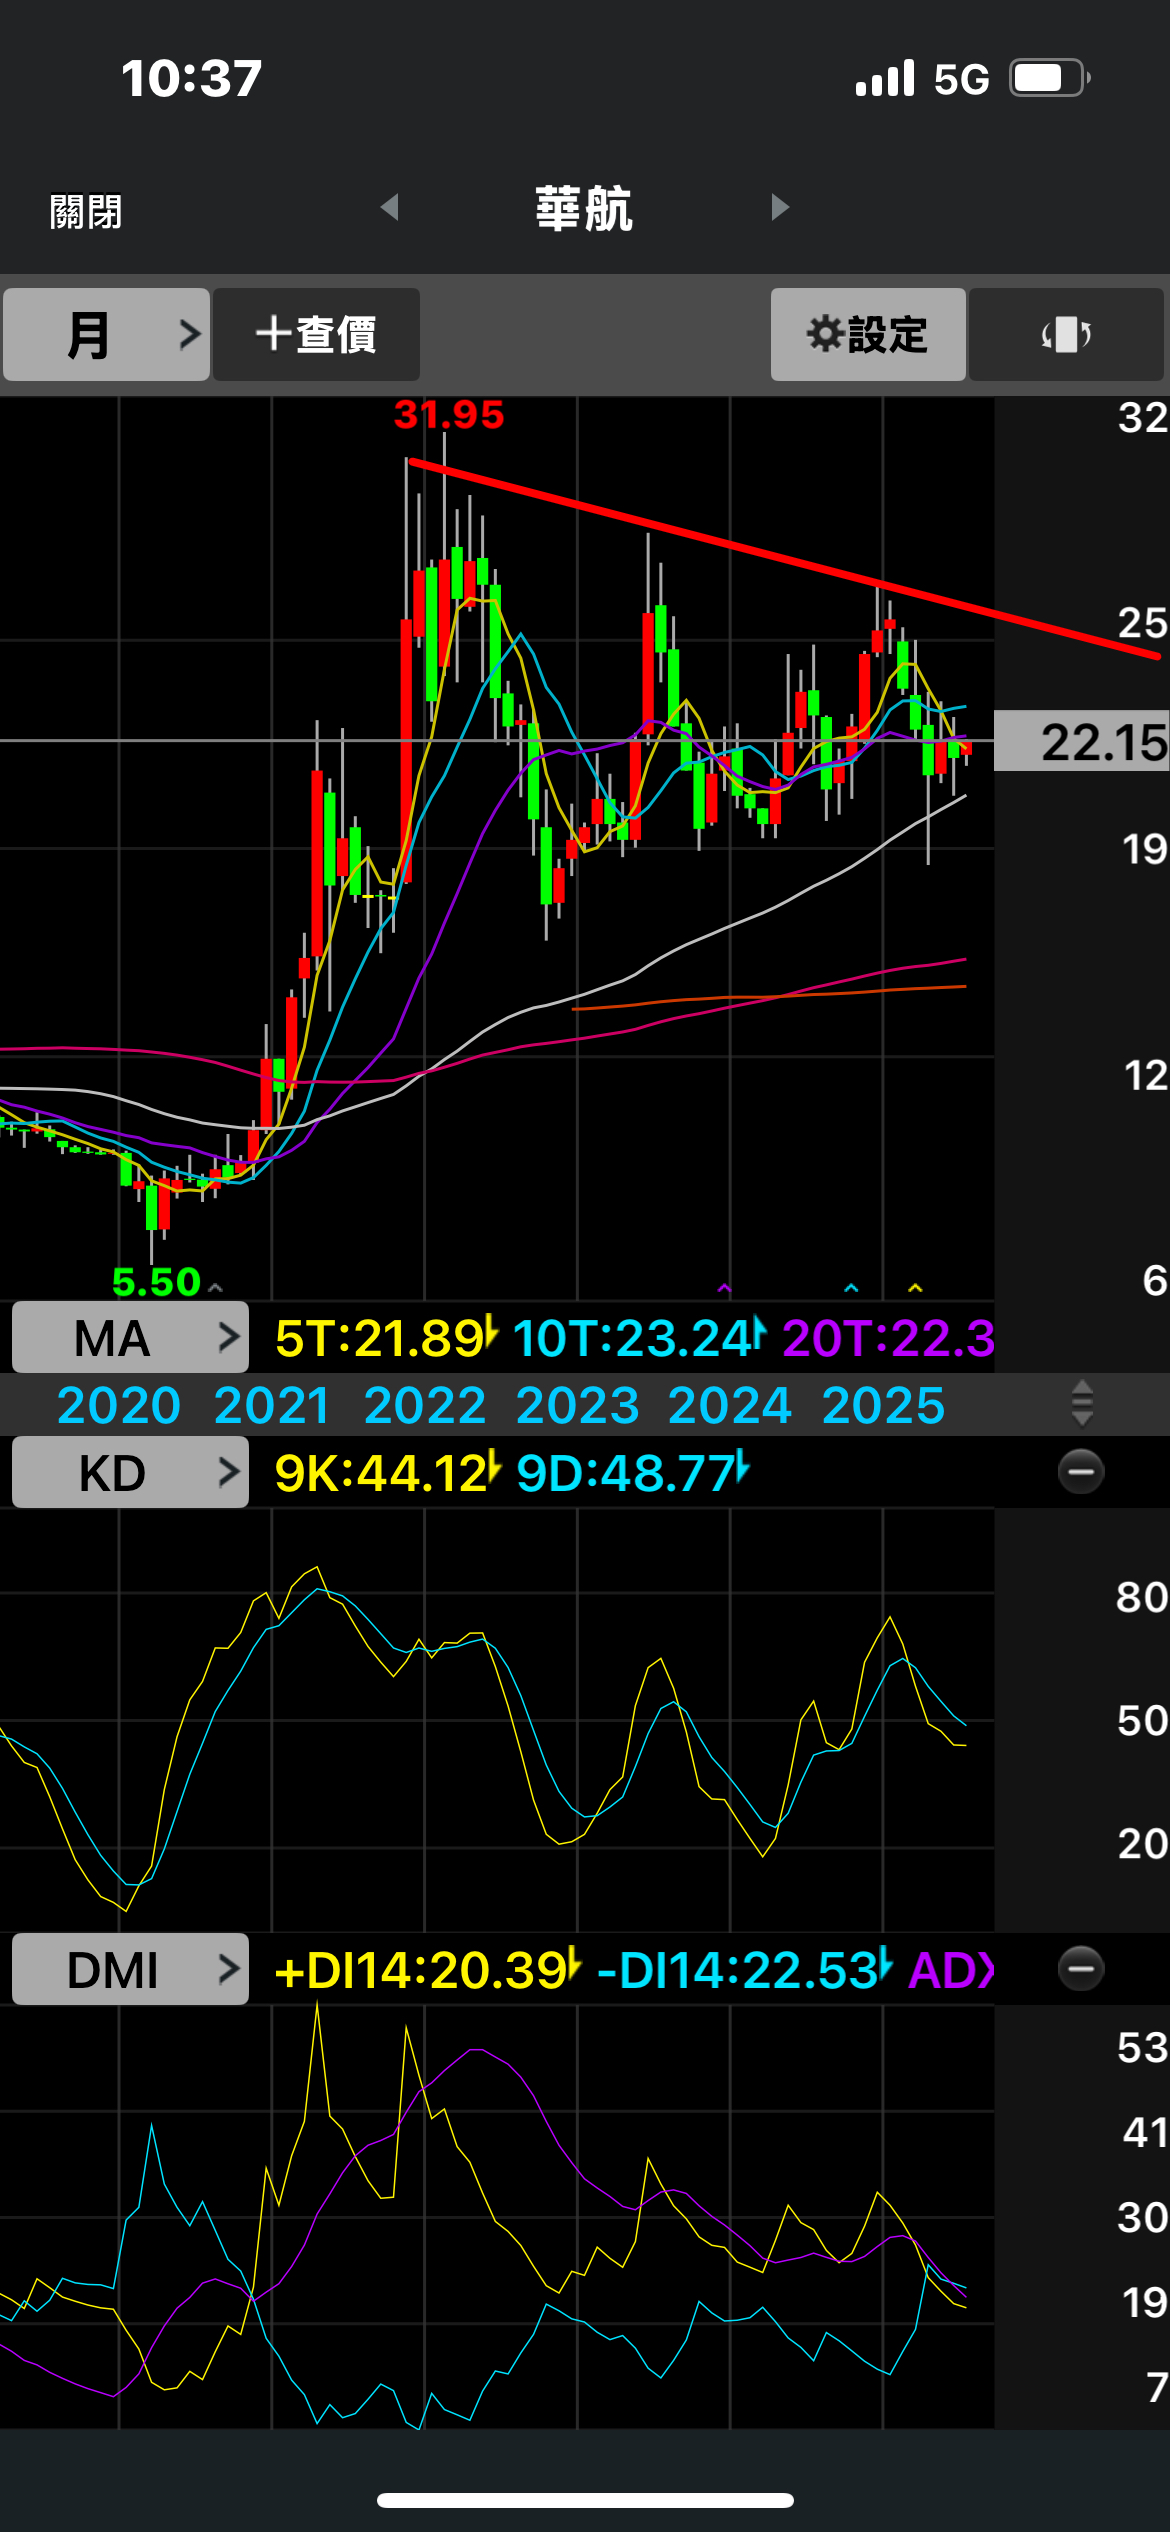The height and width of the screenshot is (2532, 1170).
Task: Rotate the screen with the rotation icon
Action: coord(1066,334)
